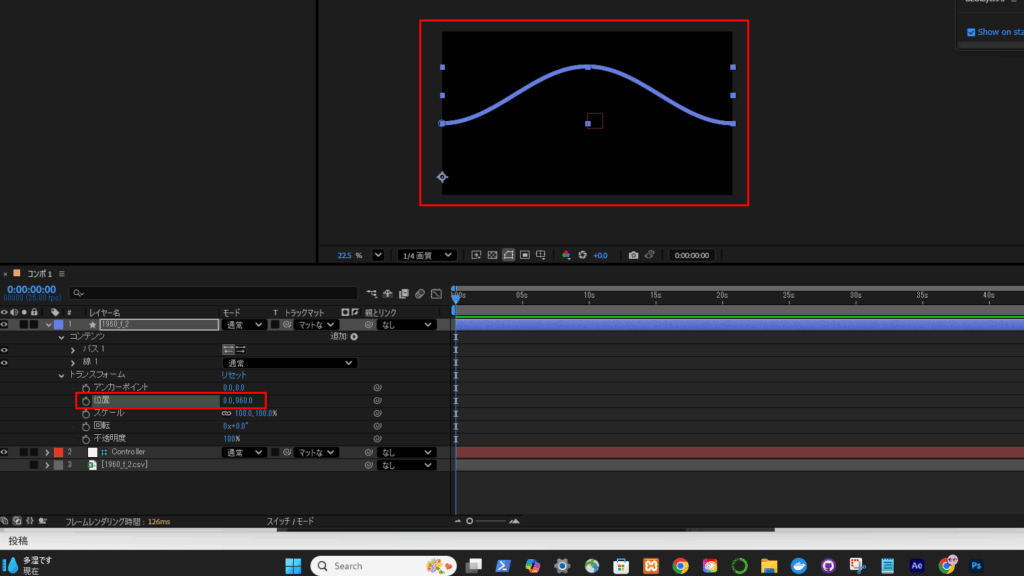Click the constrain proportions link icon for scale
This screenshot has height=576, width=1024.
click(x=226, y=413)
